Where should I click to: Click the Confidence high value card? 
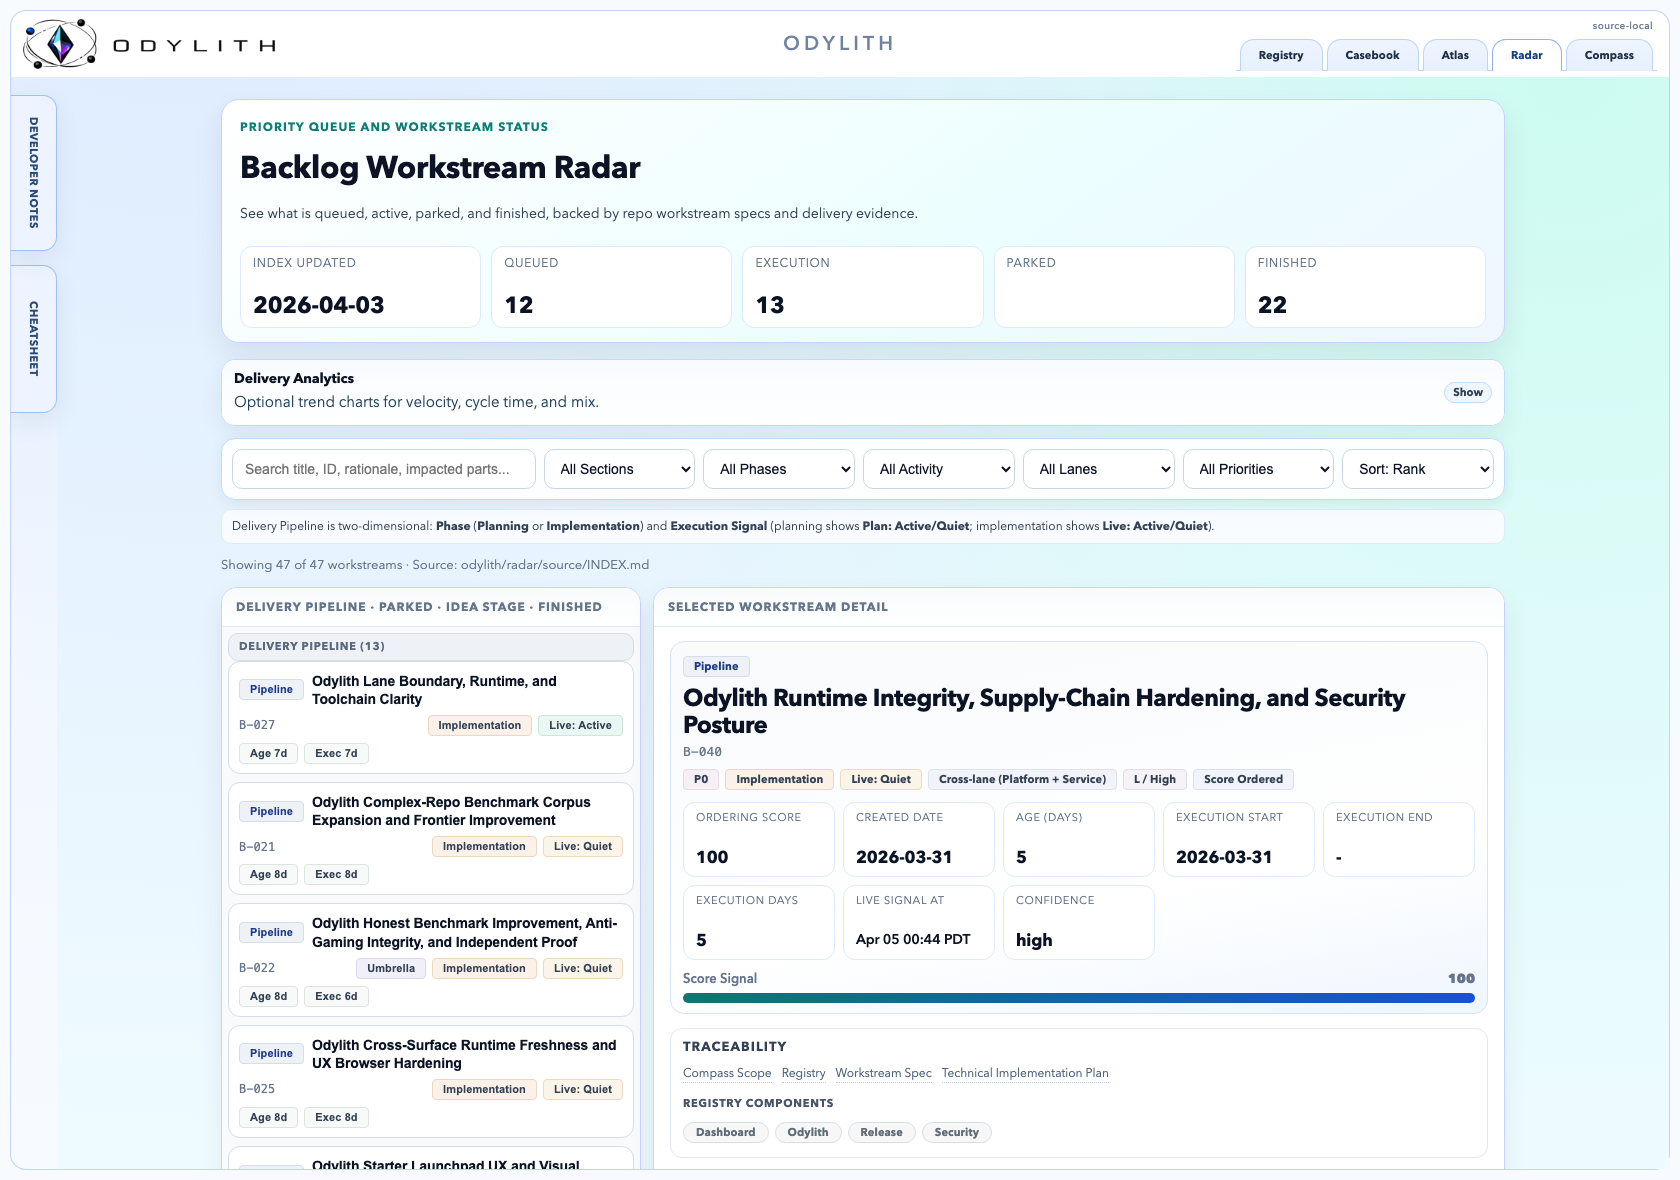(x=1079, y=922)
